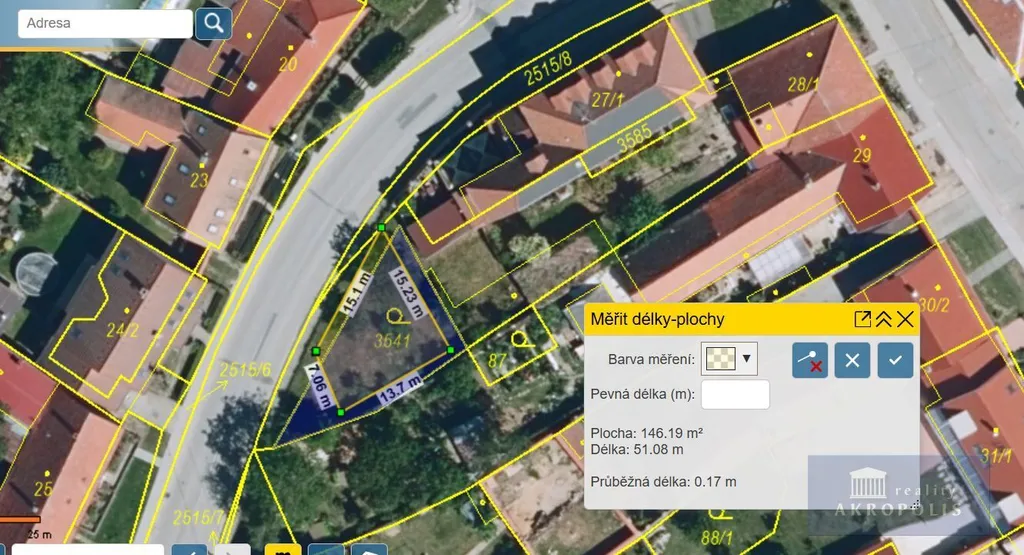
Task: Click the Barva měření color swatch
Action: coord(718,358)
